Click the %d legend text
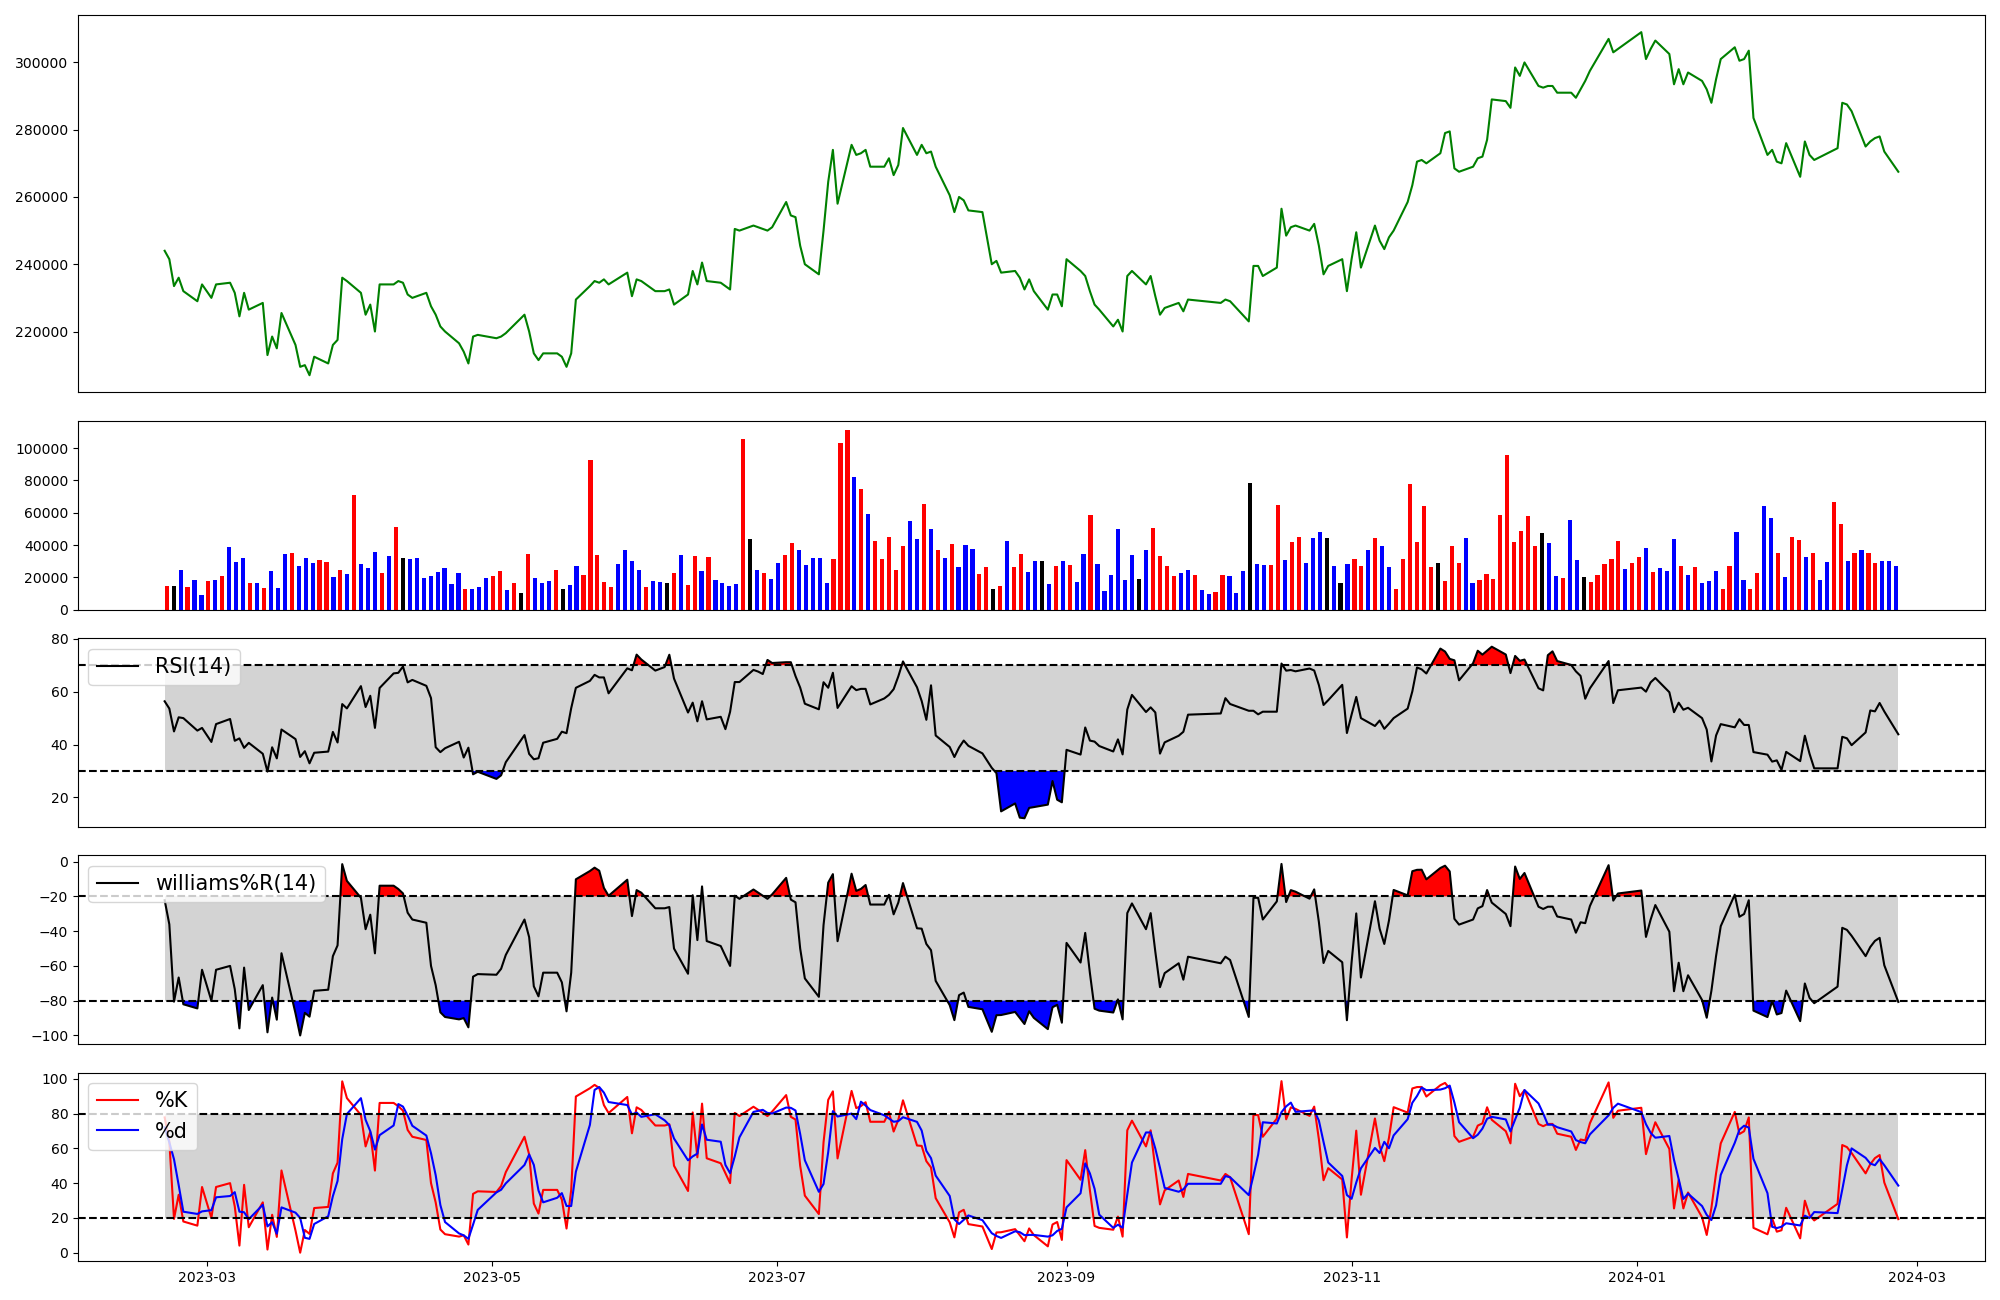Screen dimensions: 2000x1300 pos(171,1131)
